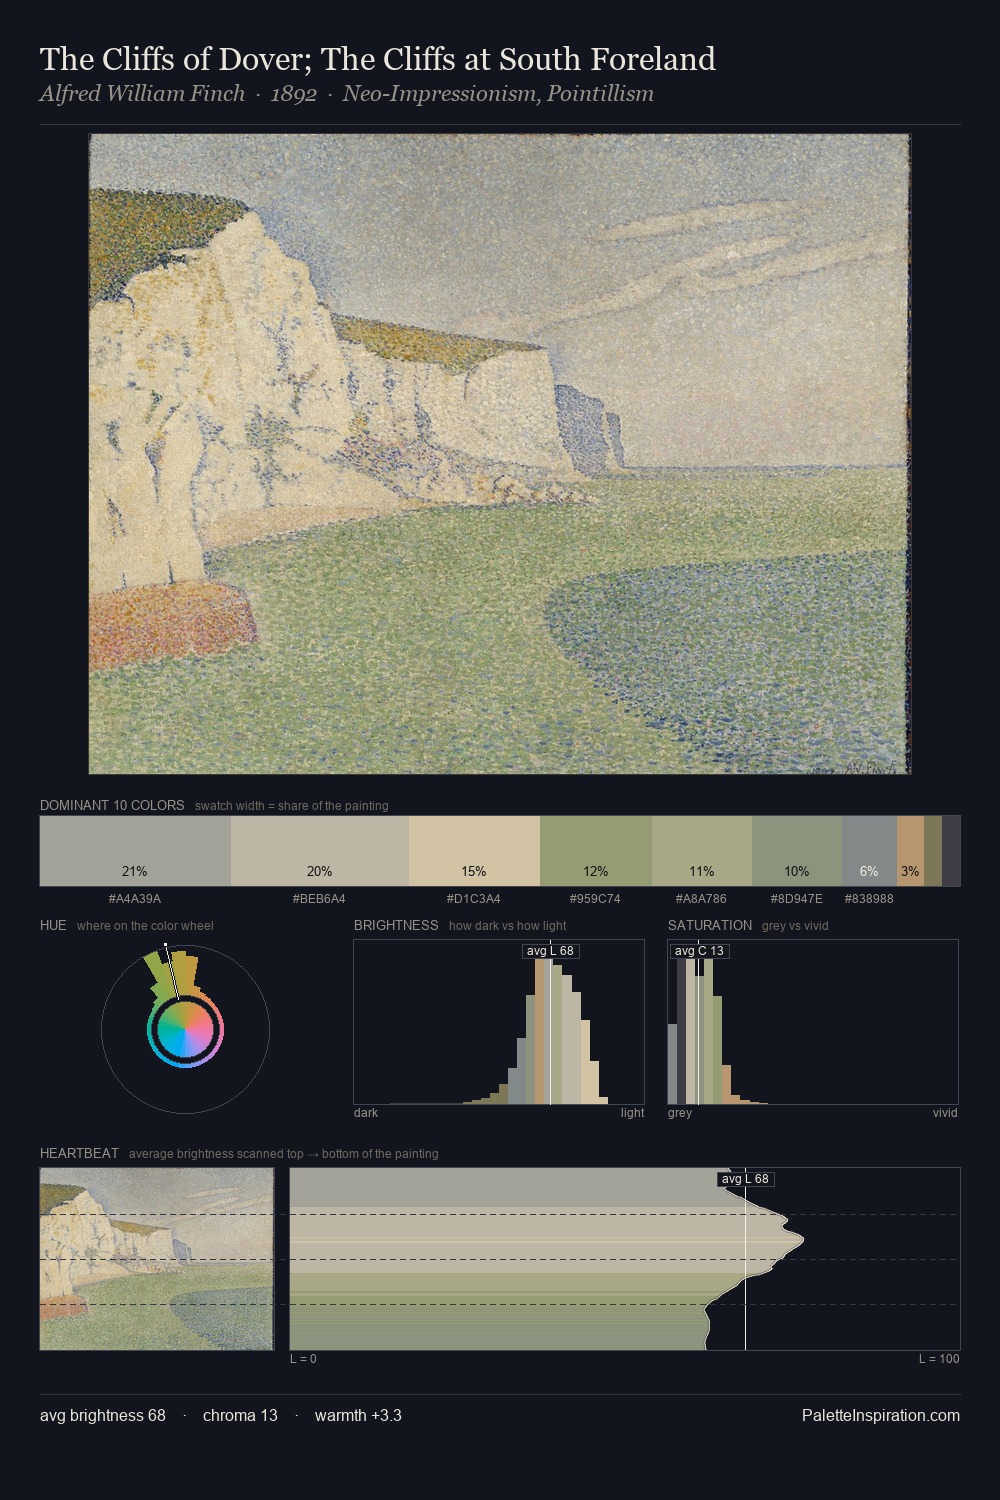Screen dimensions: 1000x1500
Task: Click the 'L = 0' axis label
Action: click(303, 1359)
